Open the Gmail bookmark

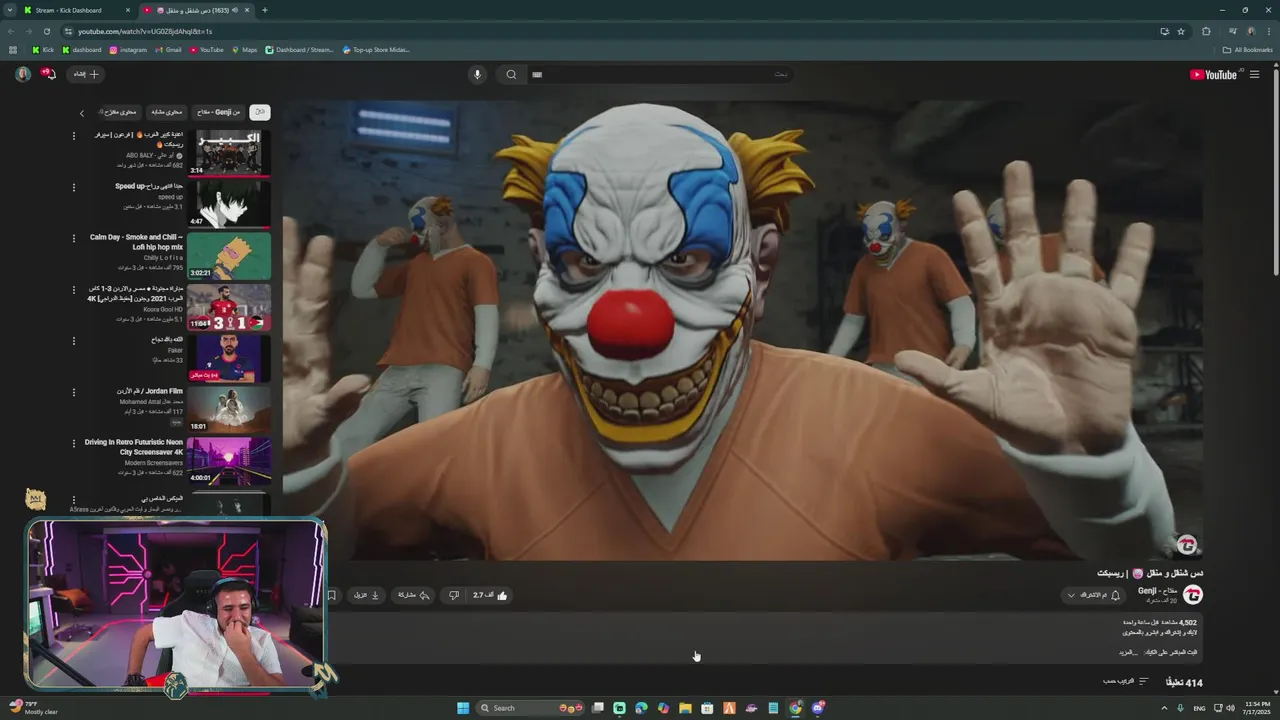coord(168,50)
